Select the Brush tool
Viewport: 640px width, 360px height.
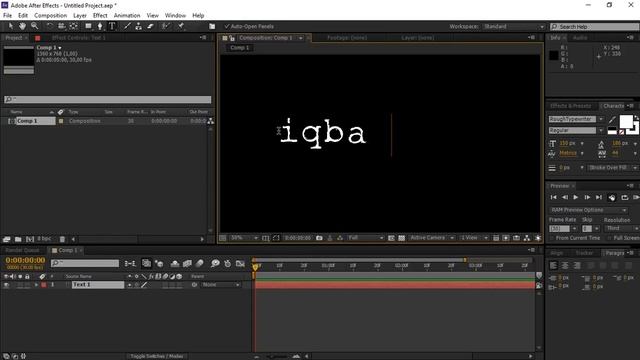point(127,26)
